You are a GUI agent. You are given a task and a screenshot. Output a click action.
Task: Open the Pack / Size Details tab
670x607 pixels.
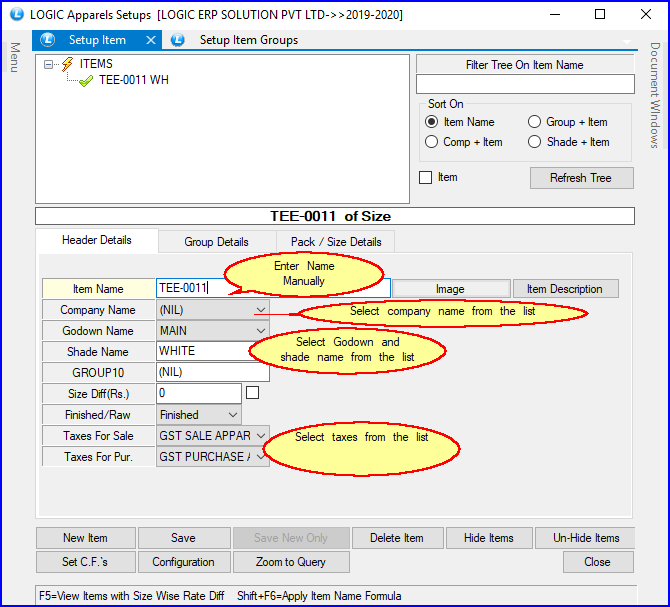coord(336,242)
